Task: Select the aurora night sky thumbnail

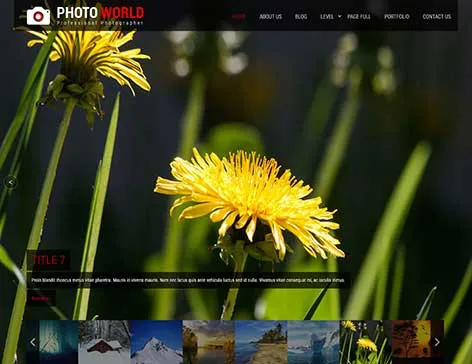Action: pyautogui.click(x=58, y=342)
